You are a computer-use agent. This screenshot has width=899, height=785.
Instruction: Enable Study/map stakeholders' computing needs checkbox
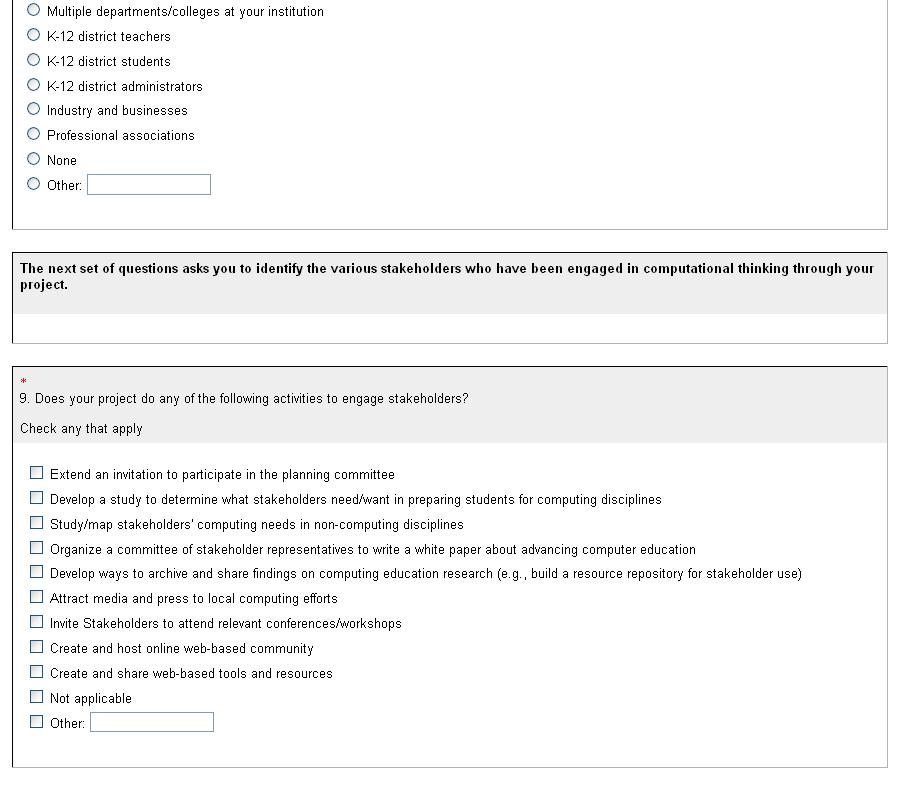(37, 522)
